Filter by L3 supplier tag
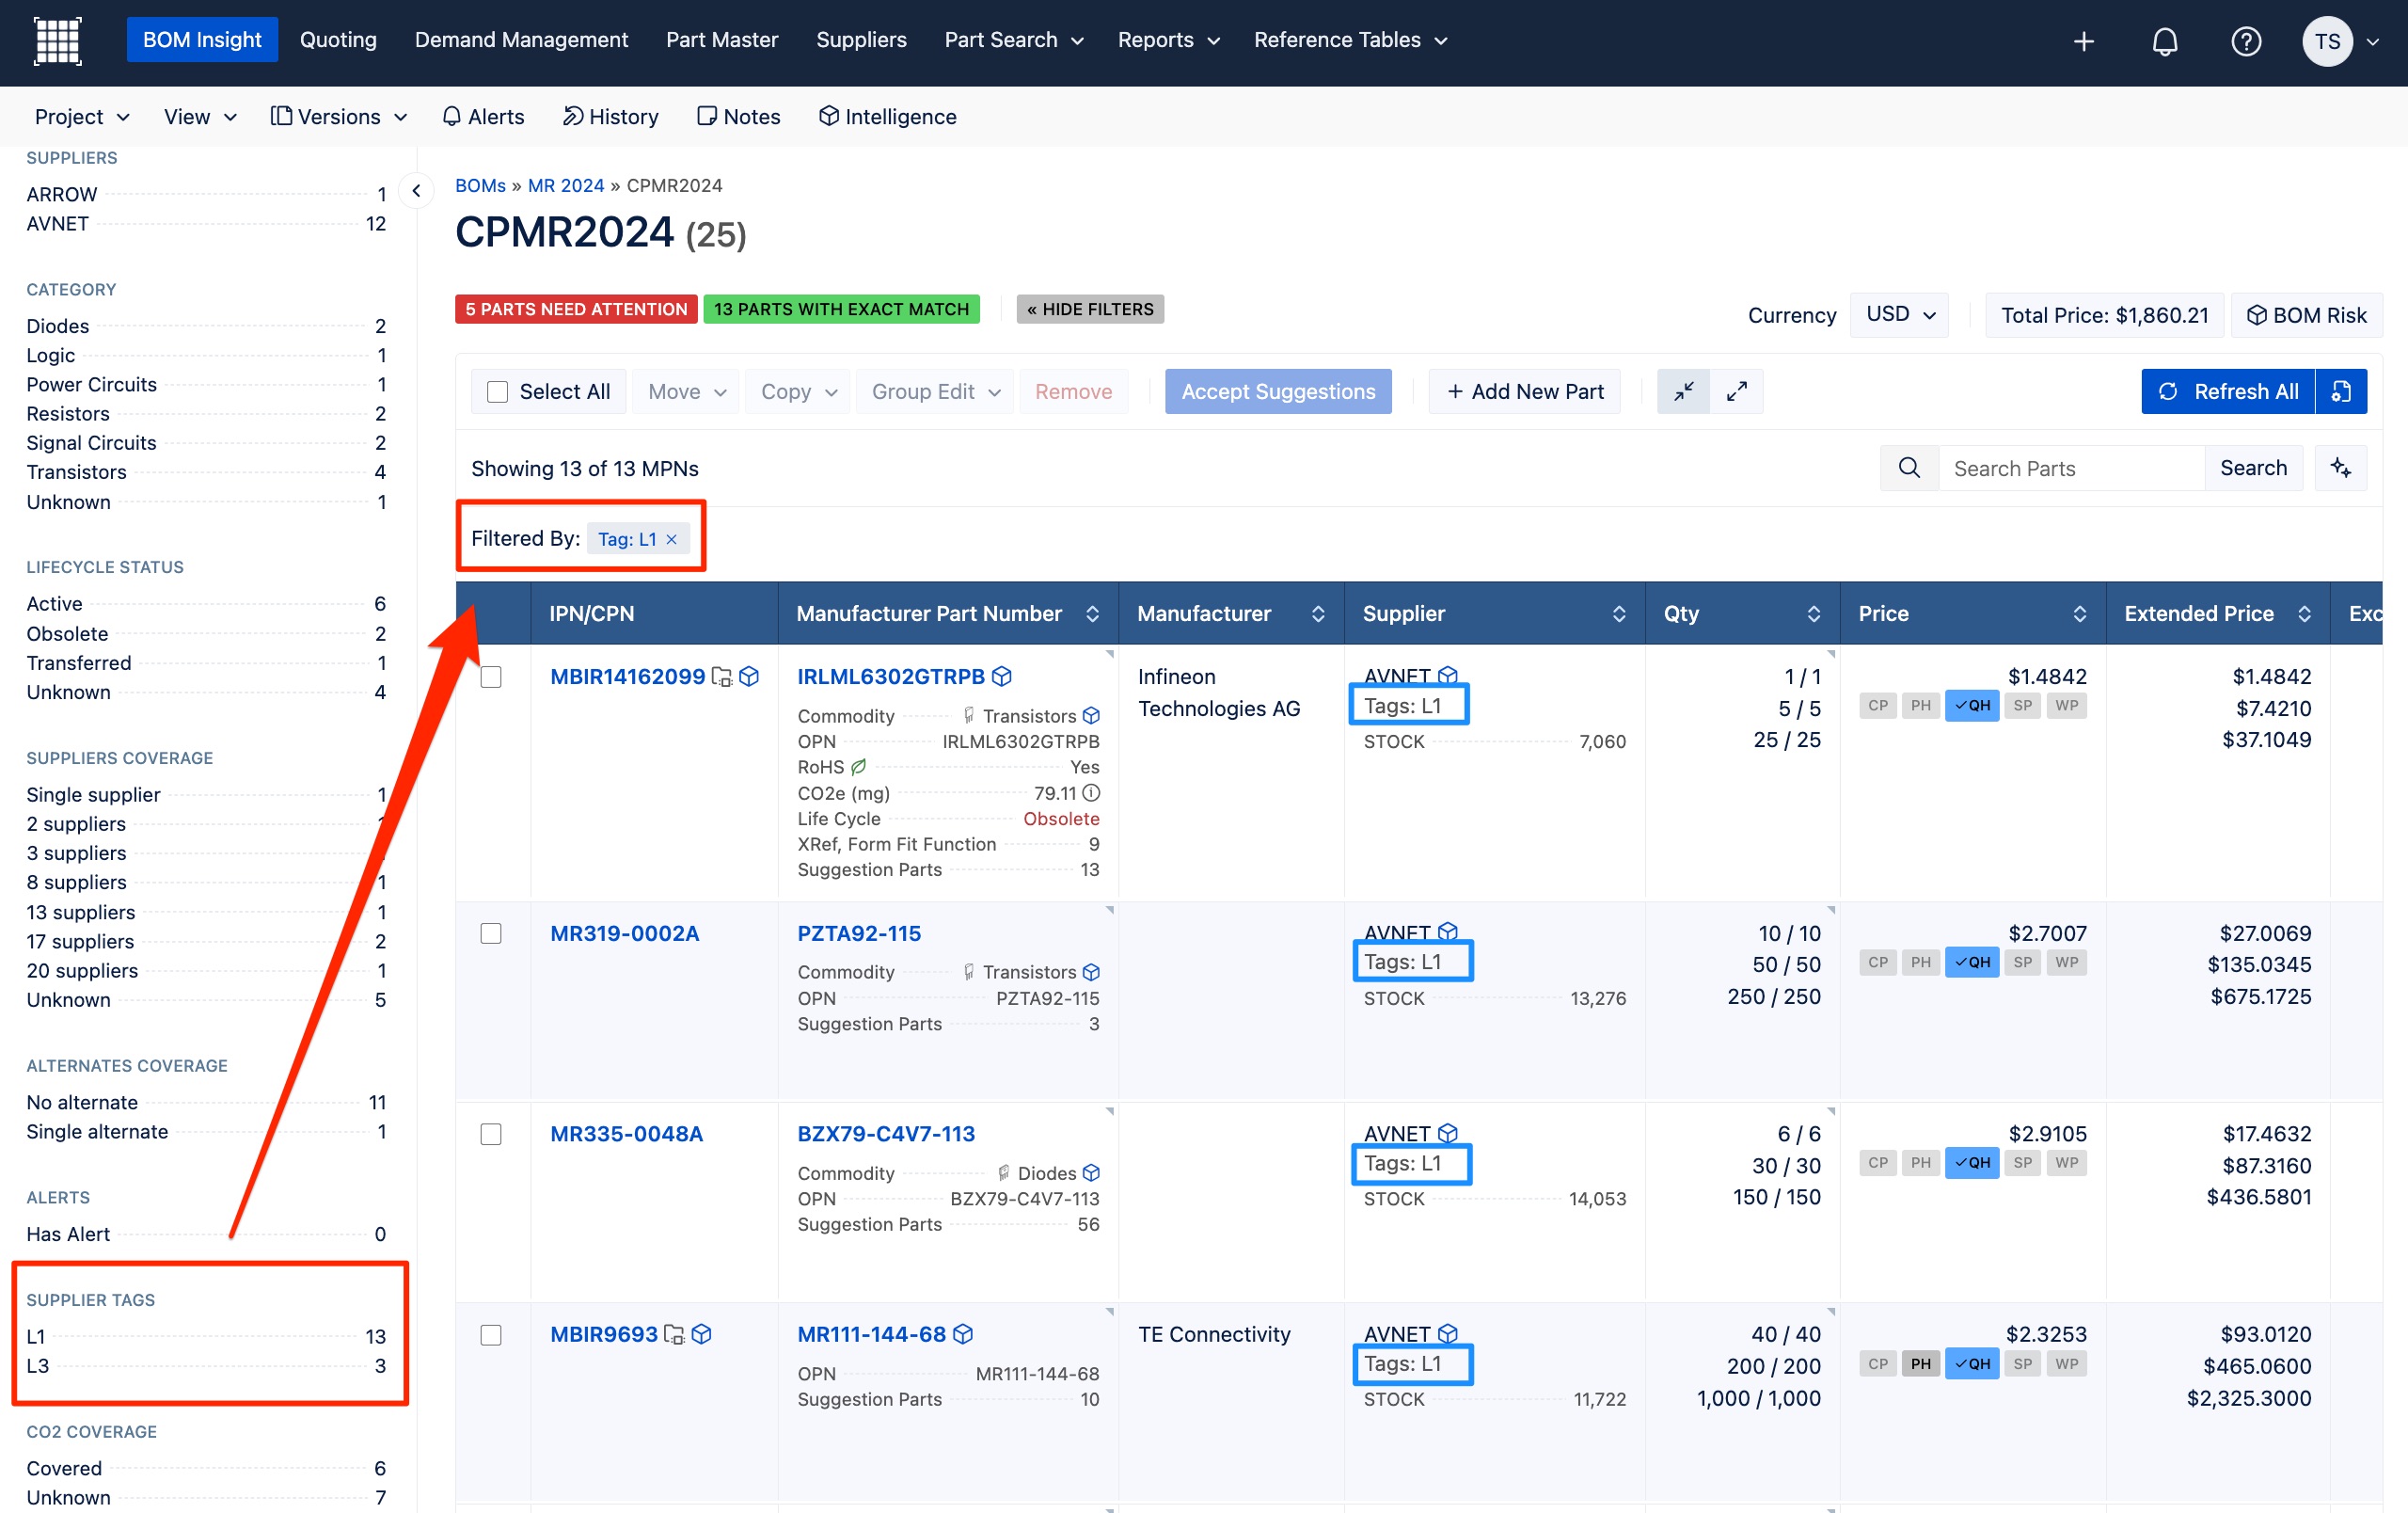Screen dimensions: 2408x1513 (206, 1365)
